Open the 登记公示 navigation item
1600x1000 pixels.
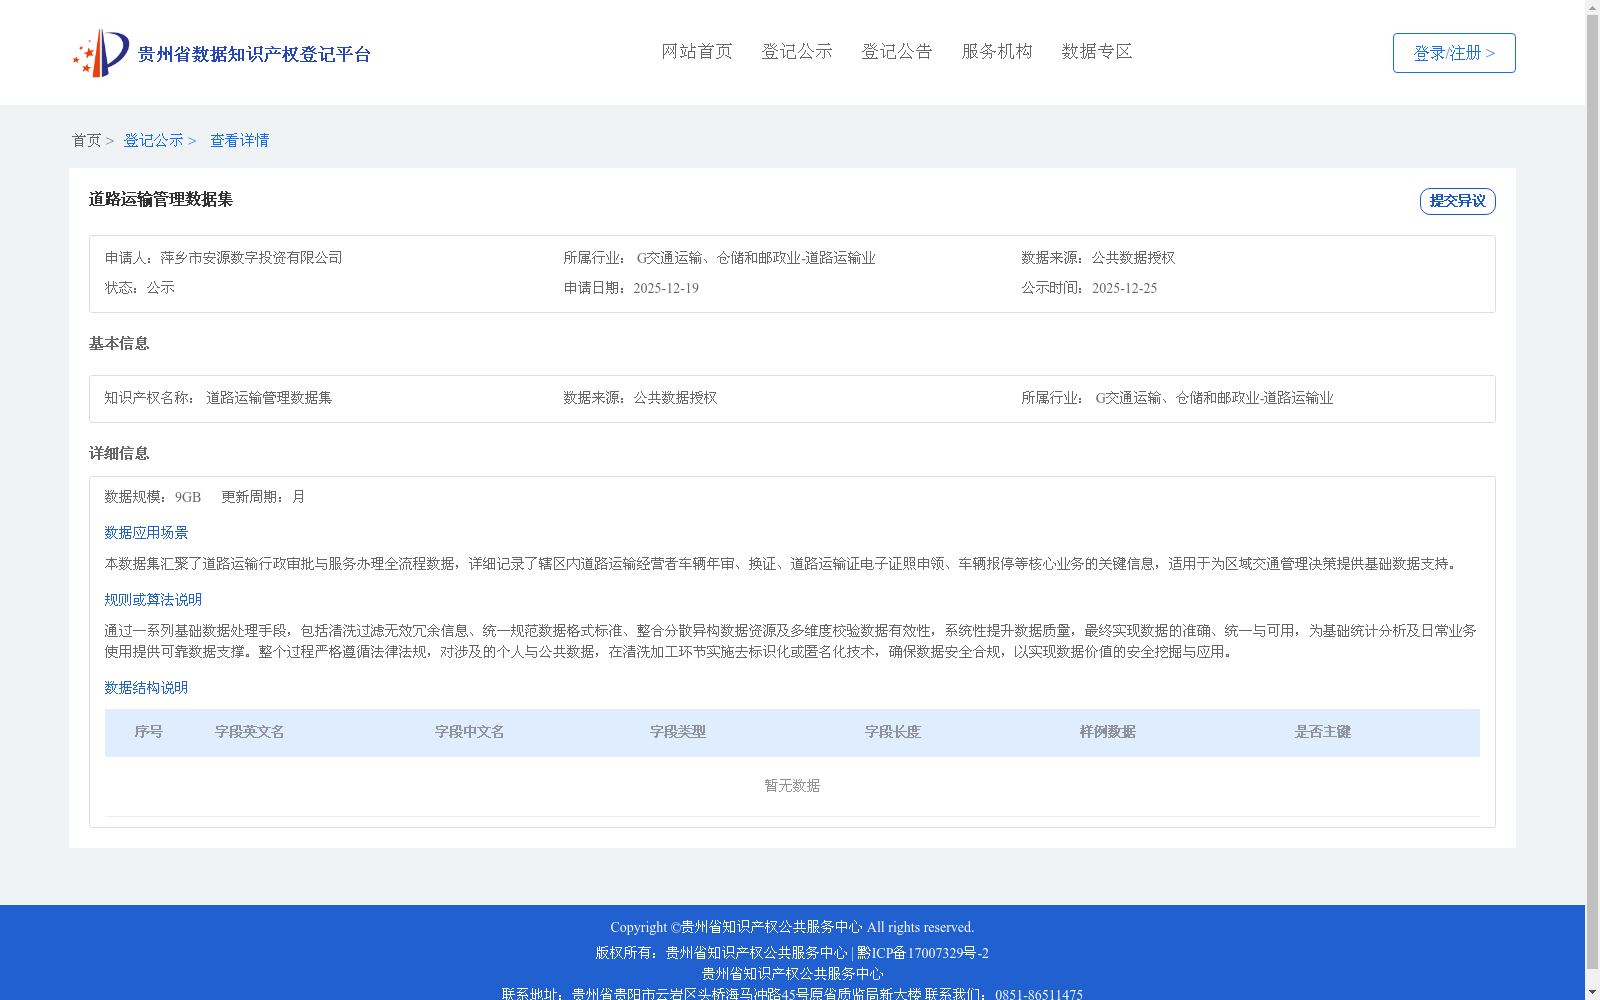pos(797,51)
